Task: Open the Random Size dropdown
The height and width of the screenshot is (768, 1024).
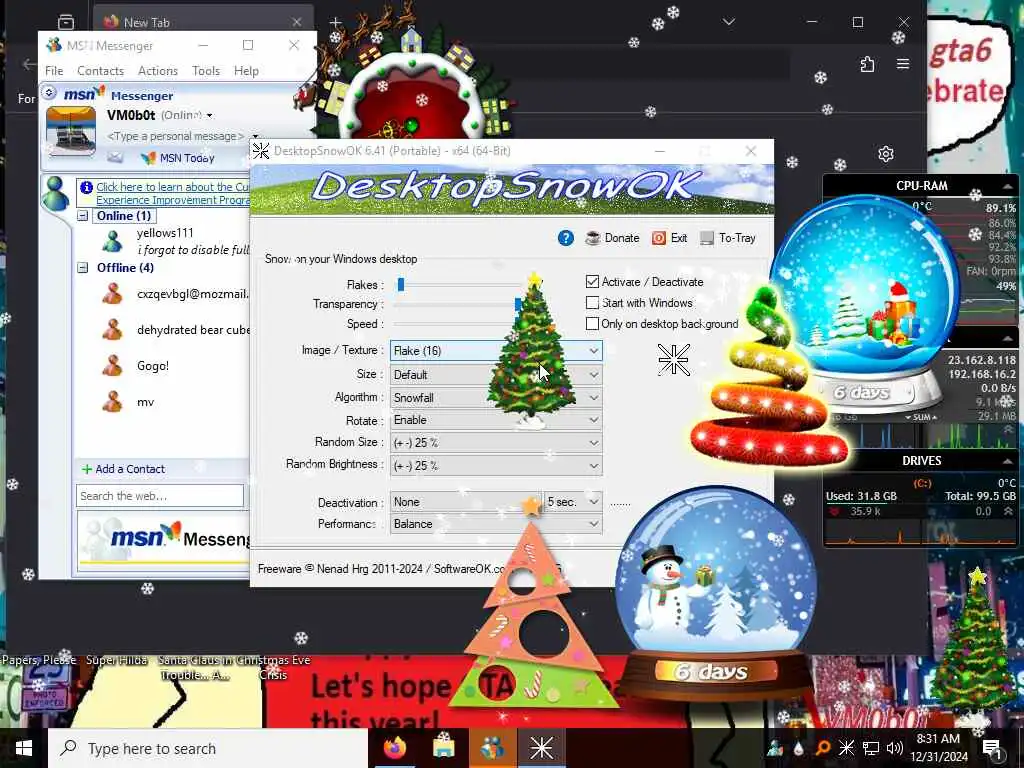Action: [x=496, y=443]
